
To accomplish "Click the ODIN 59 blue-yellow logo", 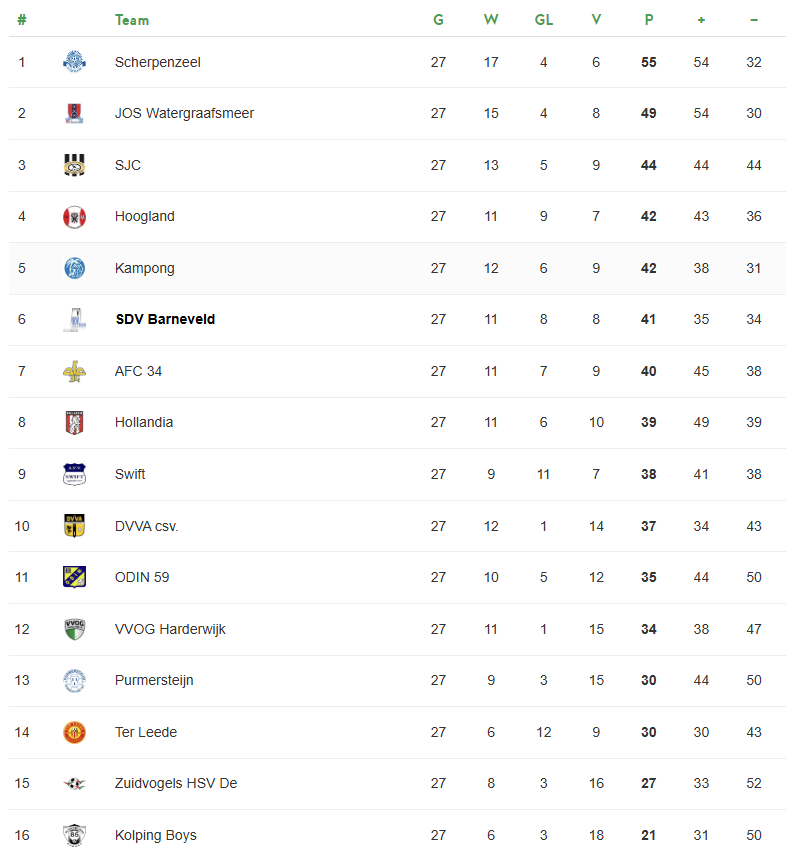I will pos(74,577).
